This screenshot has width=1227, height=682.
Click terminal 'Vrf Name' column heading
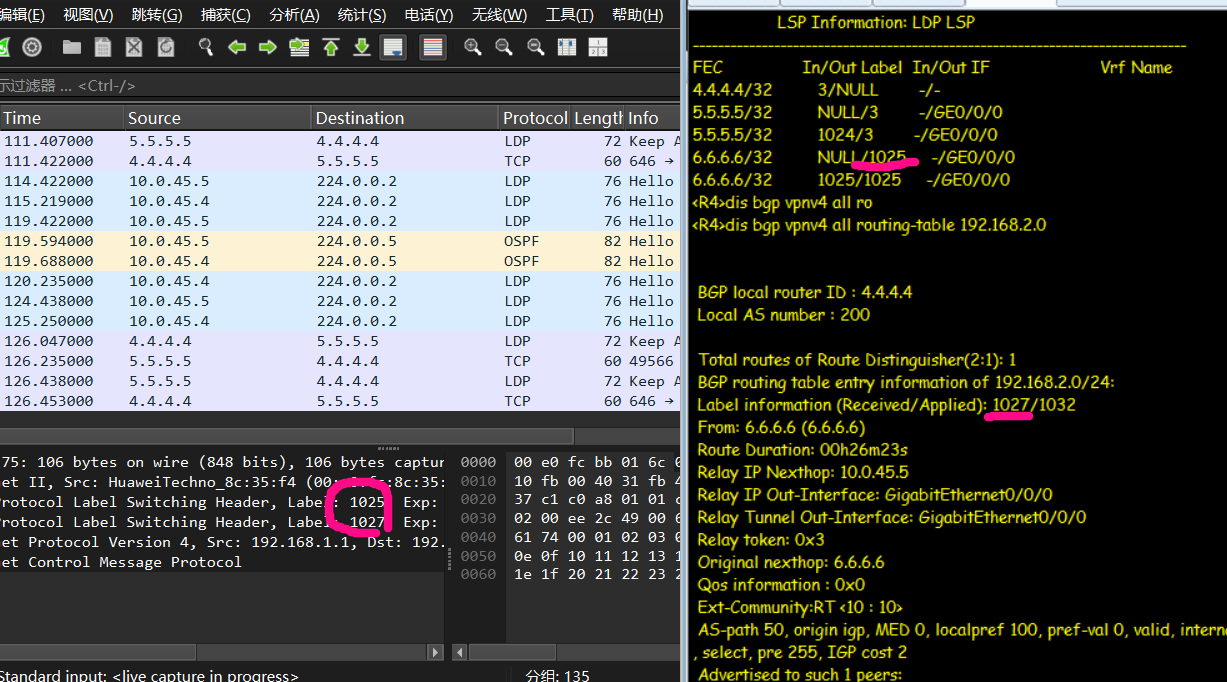pos(1136,67)
